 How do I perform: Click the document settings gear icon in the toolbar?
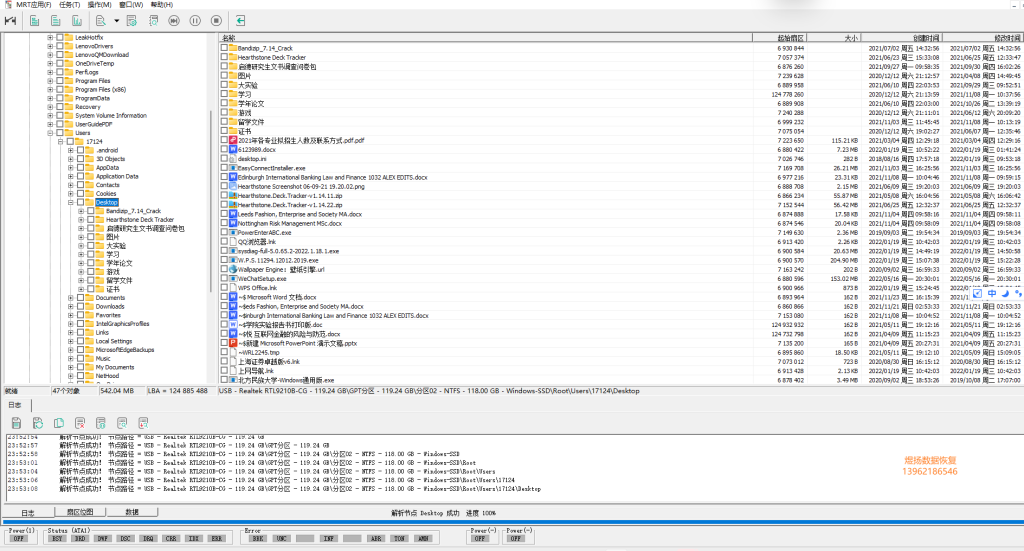coord(132,21)
